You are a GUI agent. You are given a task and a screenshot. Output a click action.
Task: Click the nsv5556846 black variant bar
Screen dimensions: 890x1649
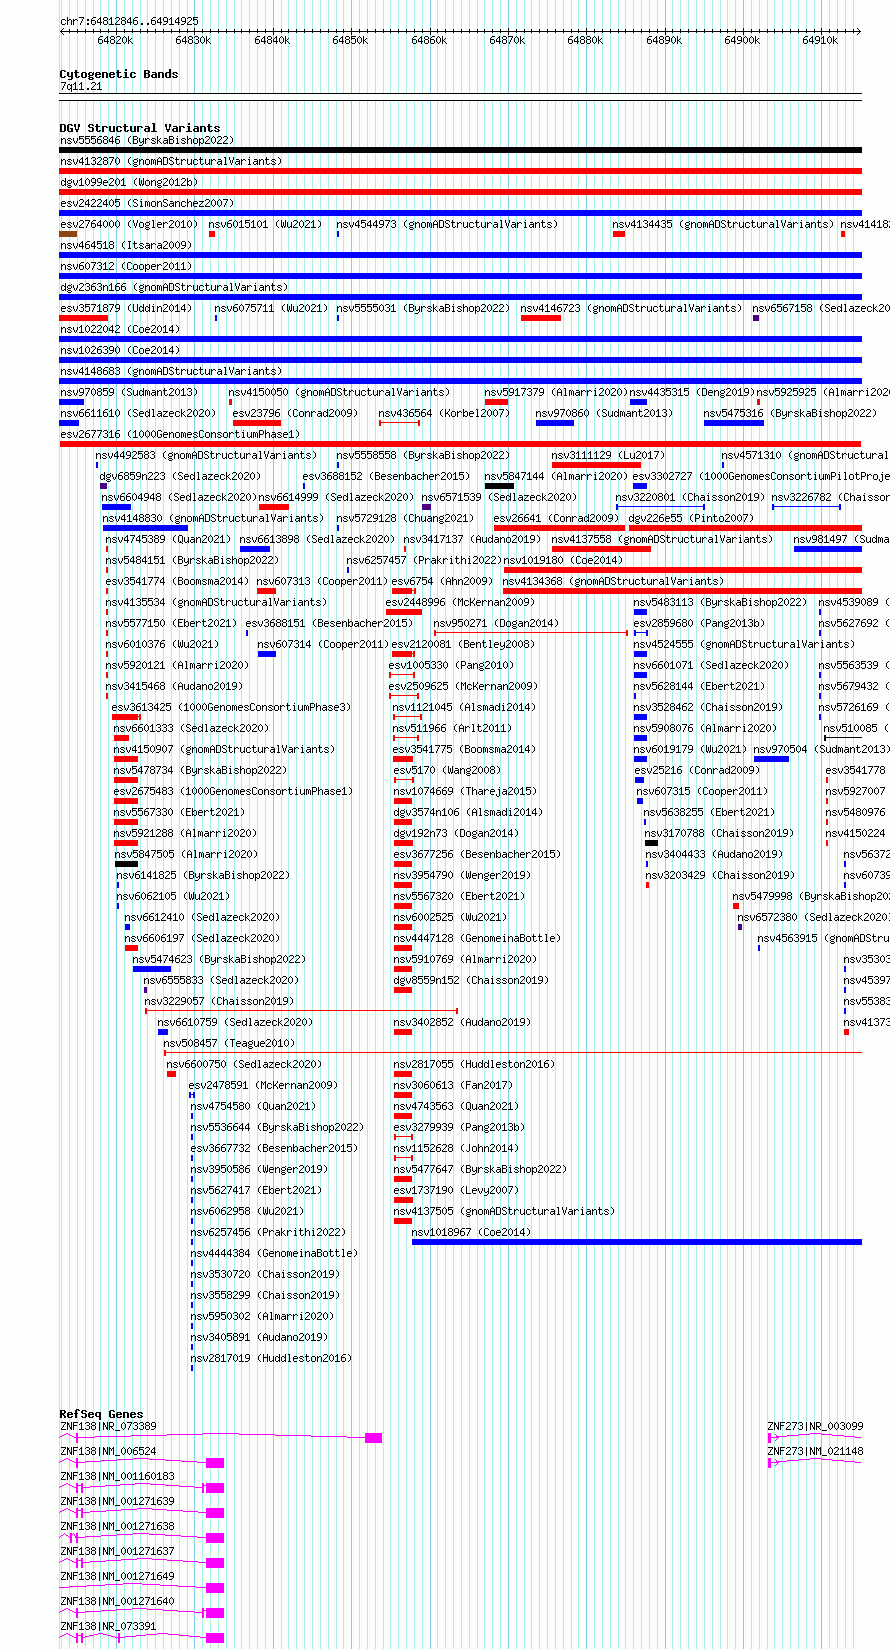coord(460,150)
